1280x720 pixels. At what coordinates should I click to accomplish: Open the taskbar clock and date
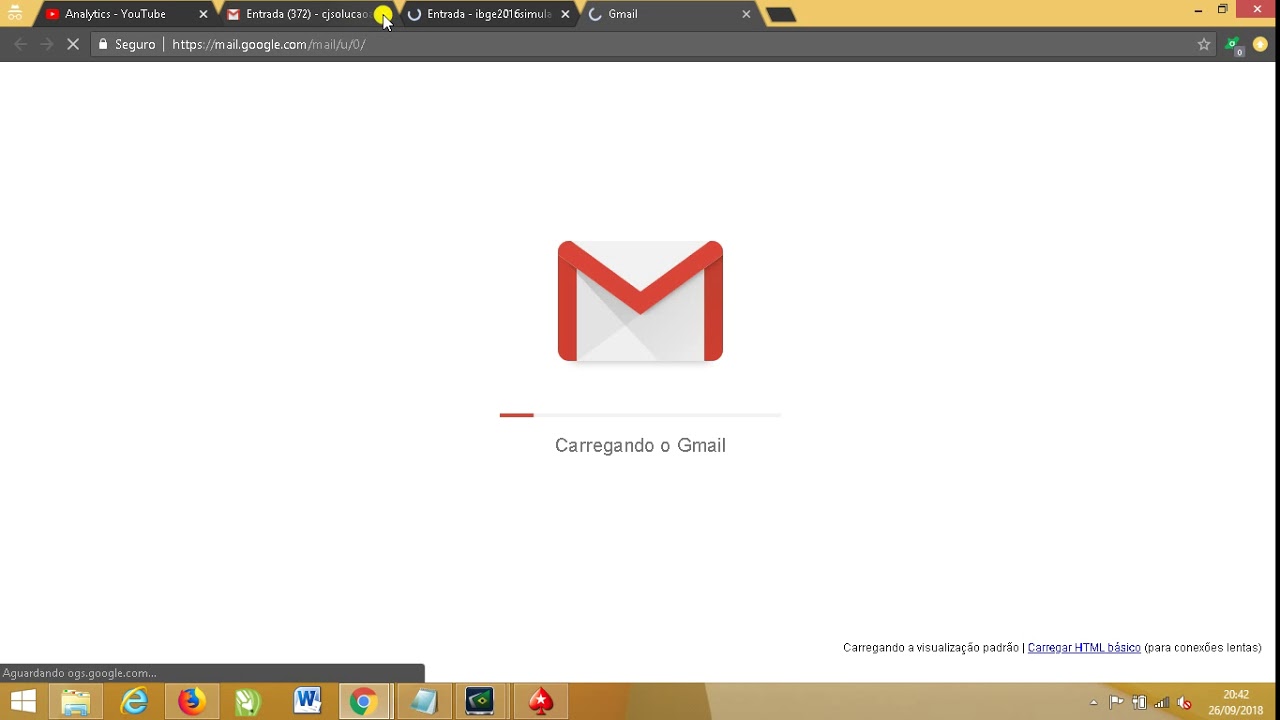coord(1236,702)
